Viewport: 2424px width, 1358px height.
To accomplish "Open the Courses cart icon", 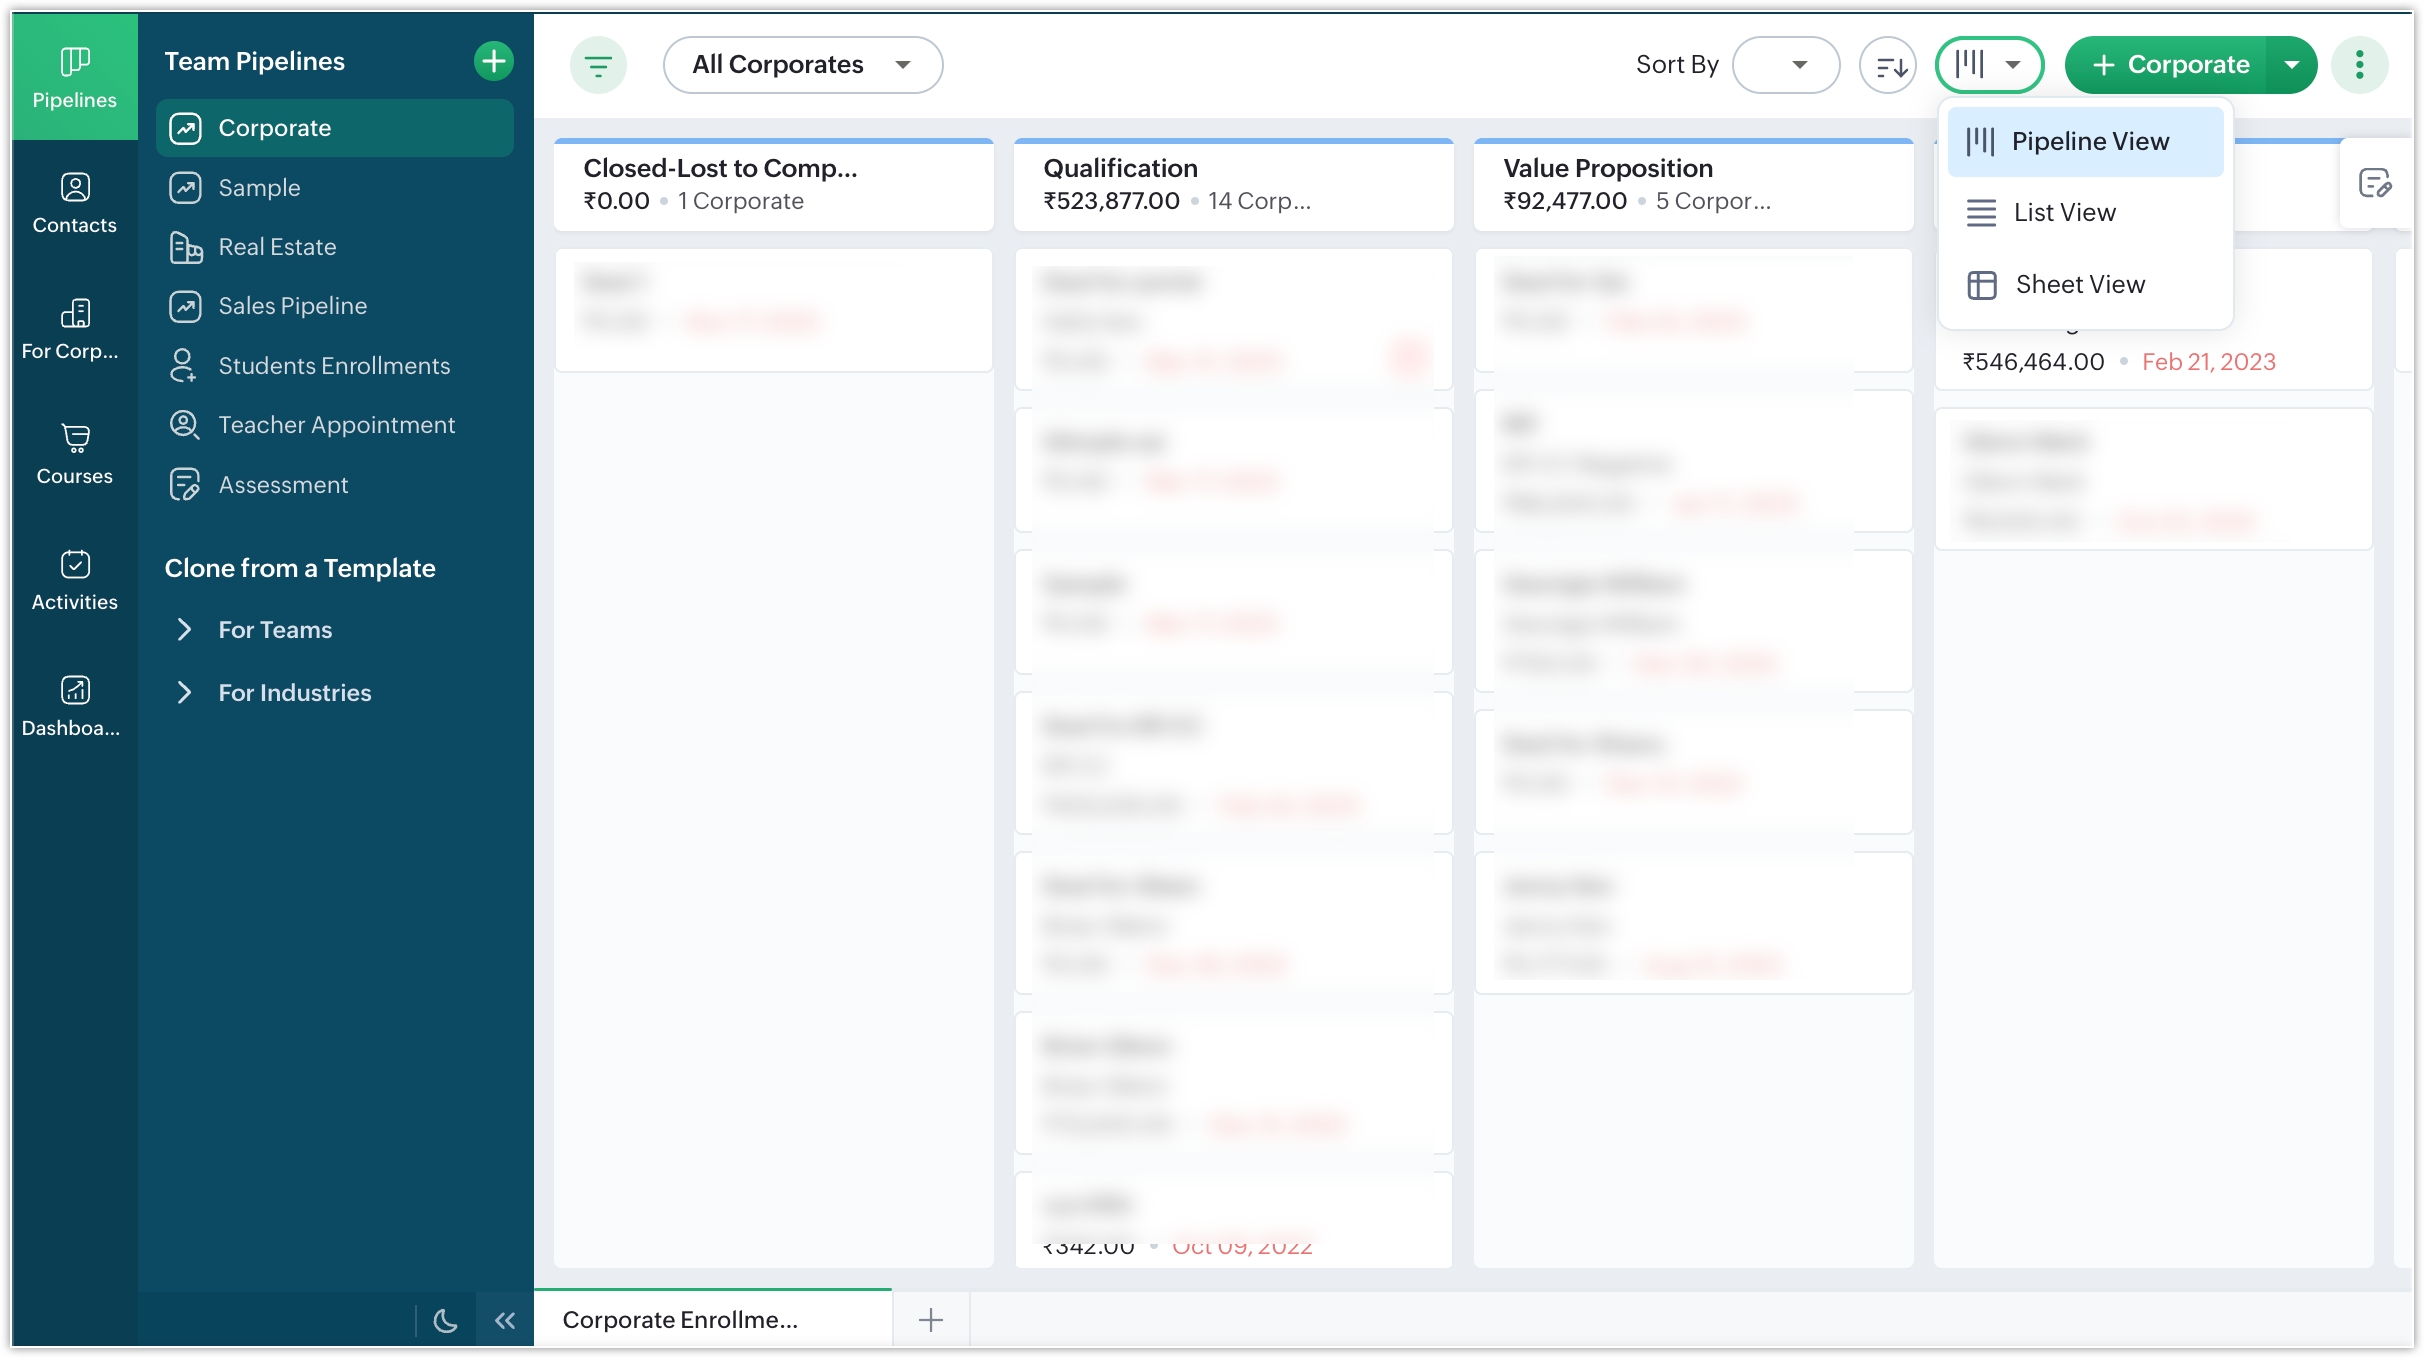I will point(74,453).
